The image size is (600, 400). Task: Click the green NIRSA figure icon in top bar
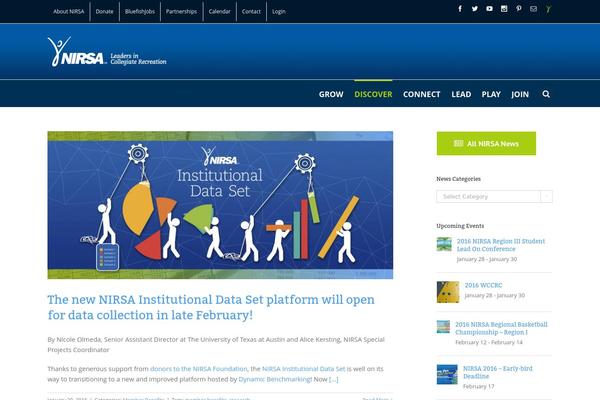[x=548, y=9]
